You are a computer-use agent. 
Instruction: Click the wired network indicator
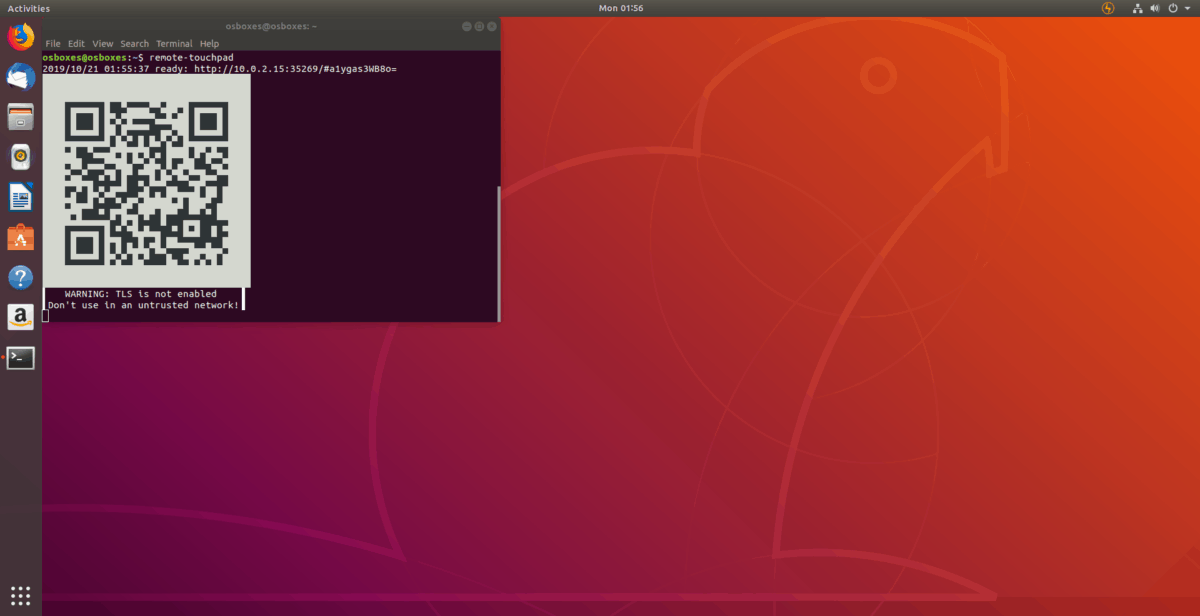(1137, 8)
